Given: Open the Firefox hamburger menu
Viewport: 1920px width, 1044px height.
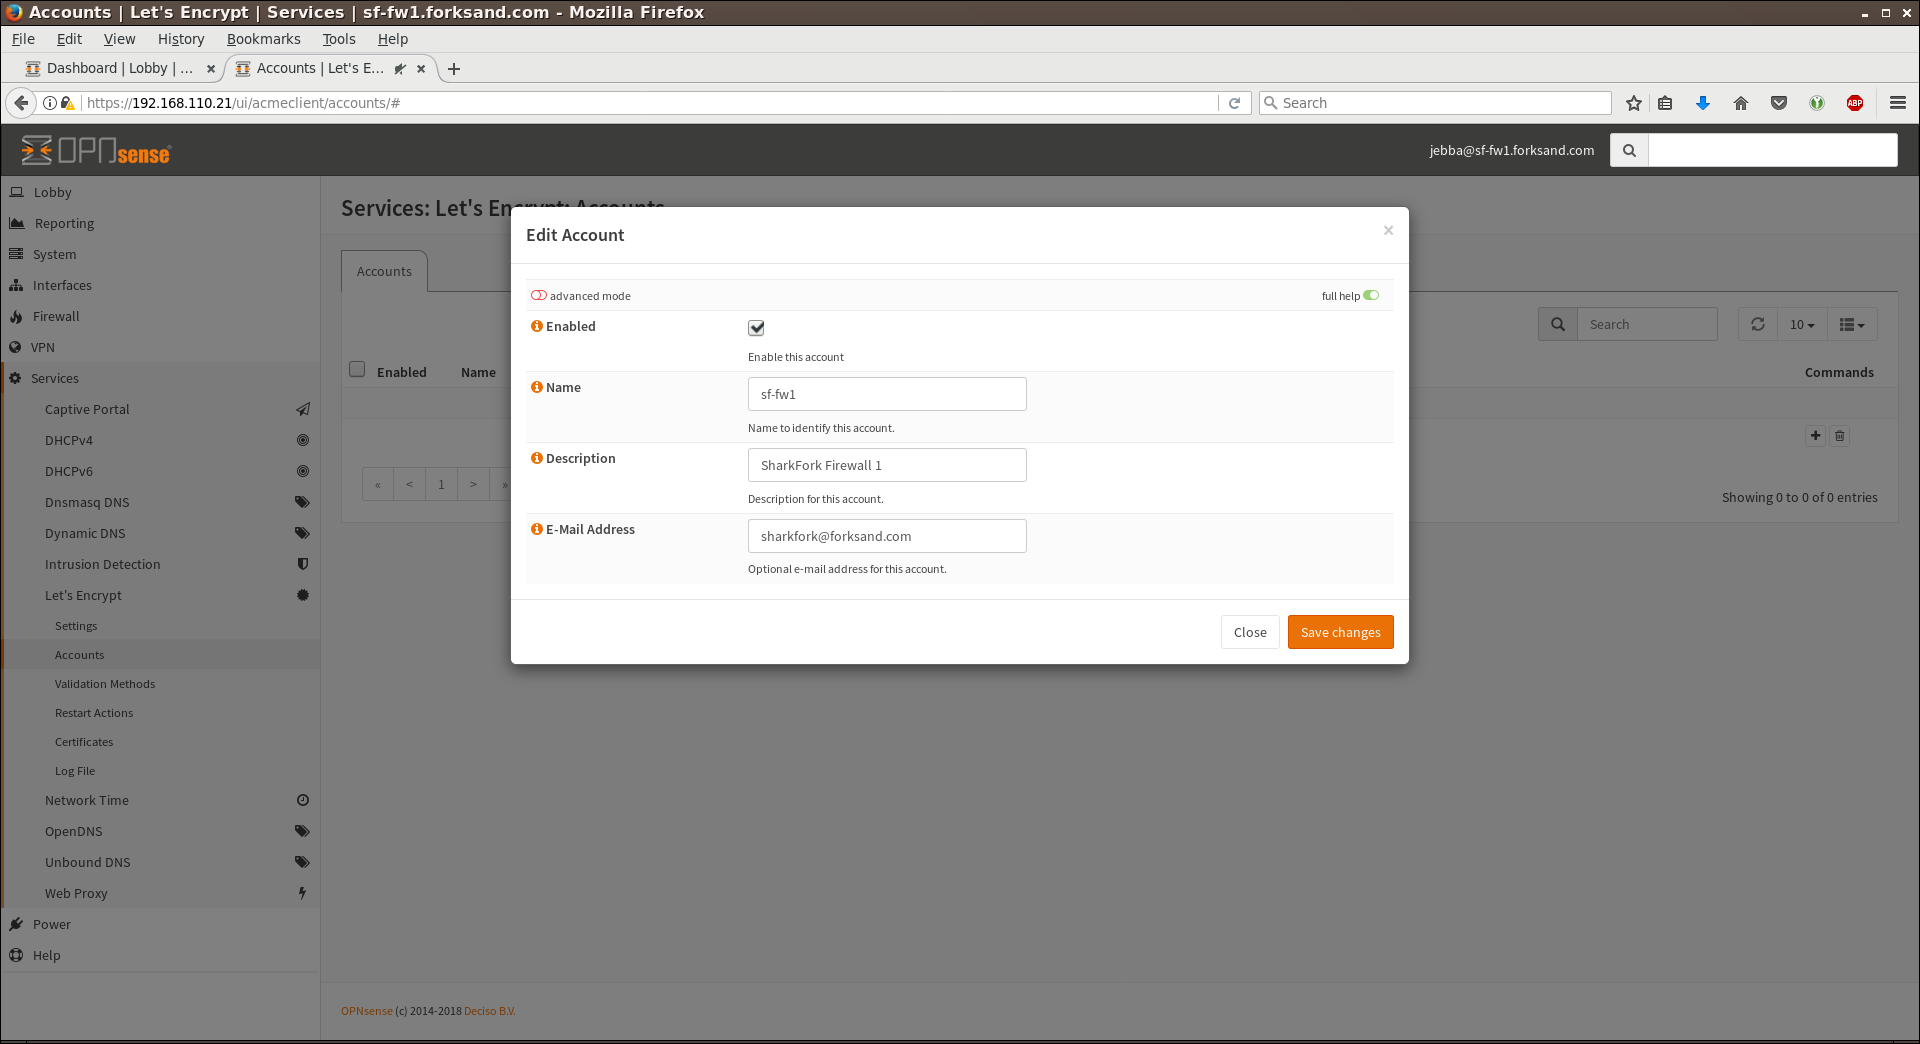Looking at the screenshot, I should click(1897, 103).
